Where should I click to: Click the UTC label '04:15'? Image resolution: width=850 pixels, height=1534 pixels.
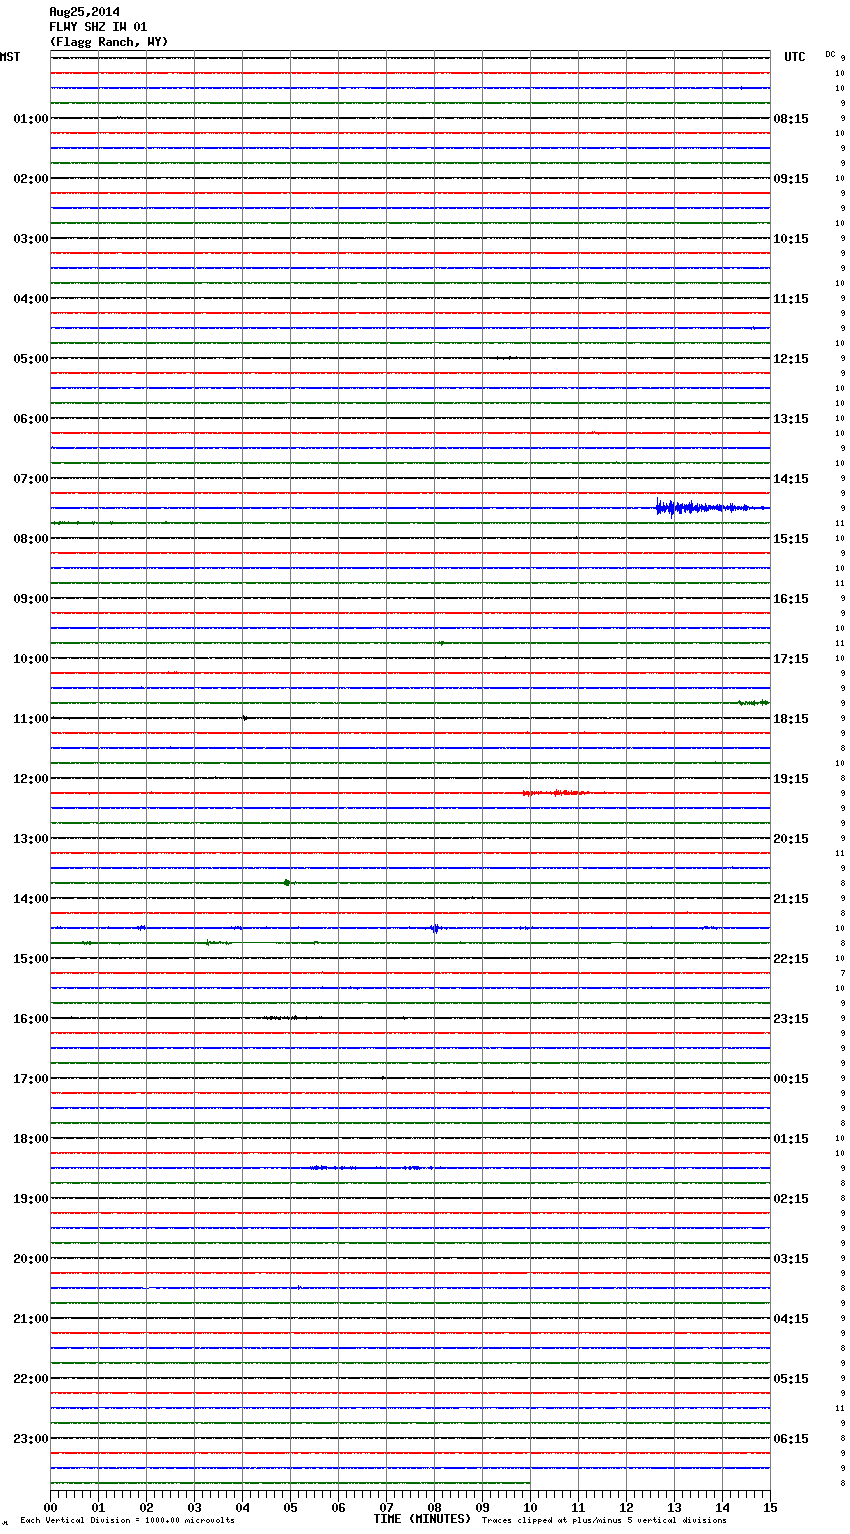(791, 1319)
